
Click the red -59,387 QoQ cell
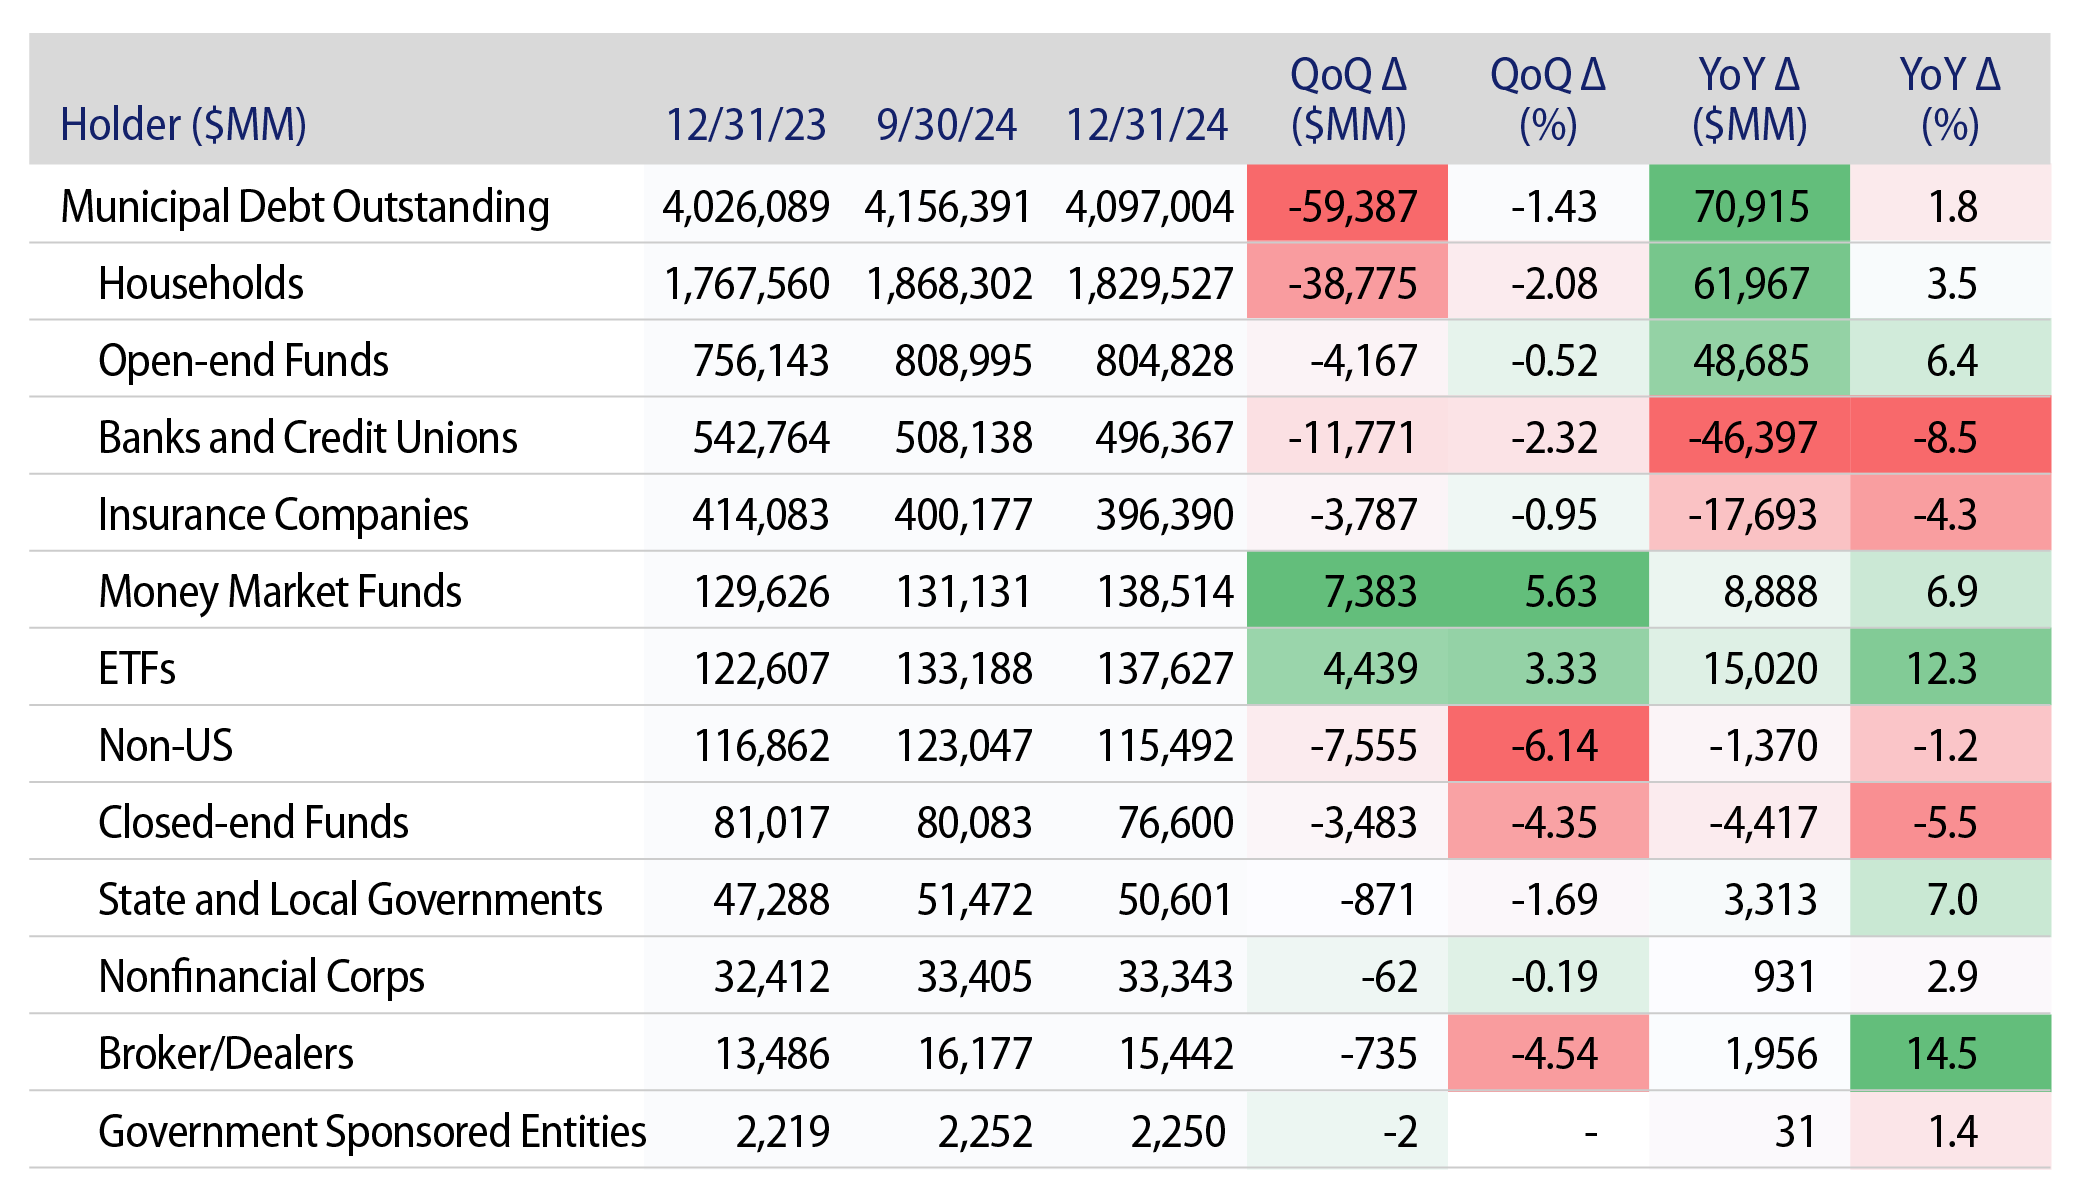pos(1350,207)
